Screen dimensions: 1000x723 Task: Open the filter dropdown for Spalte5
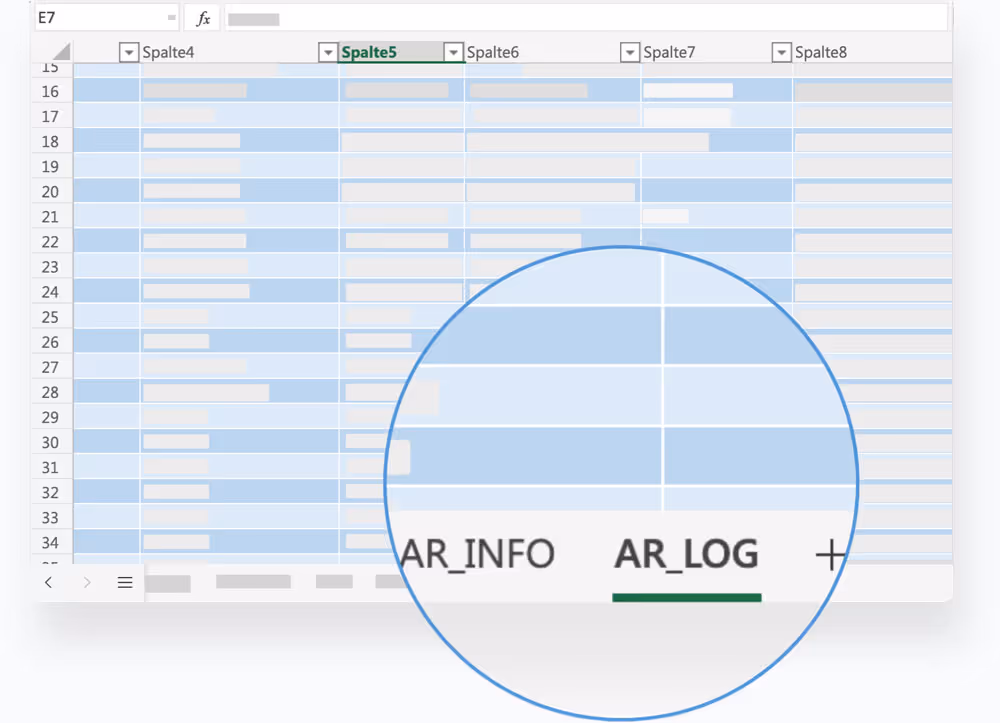[328, 51]
